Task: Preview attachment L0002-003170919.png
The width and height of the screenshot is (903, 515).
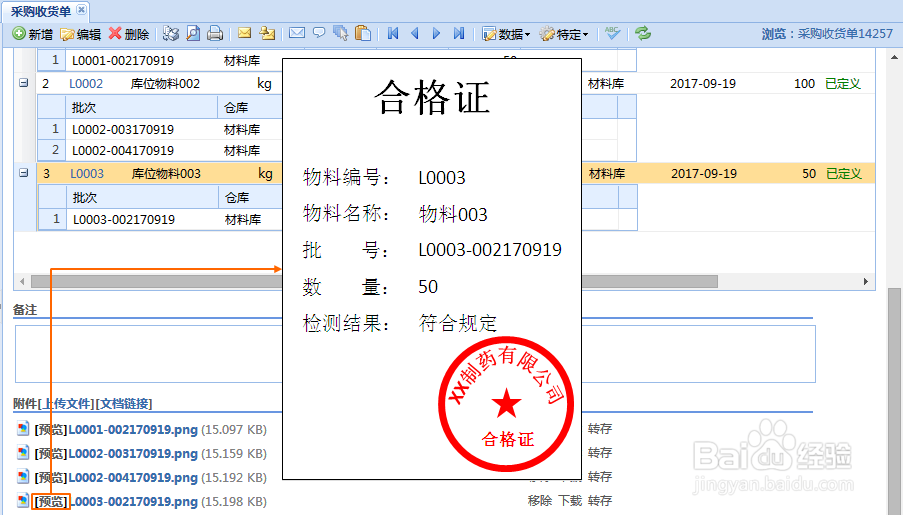Action: (x=51, y=454)
